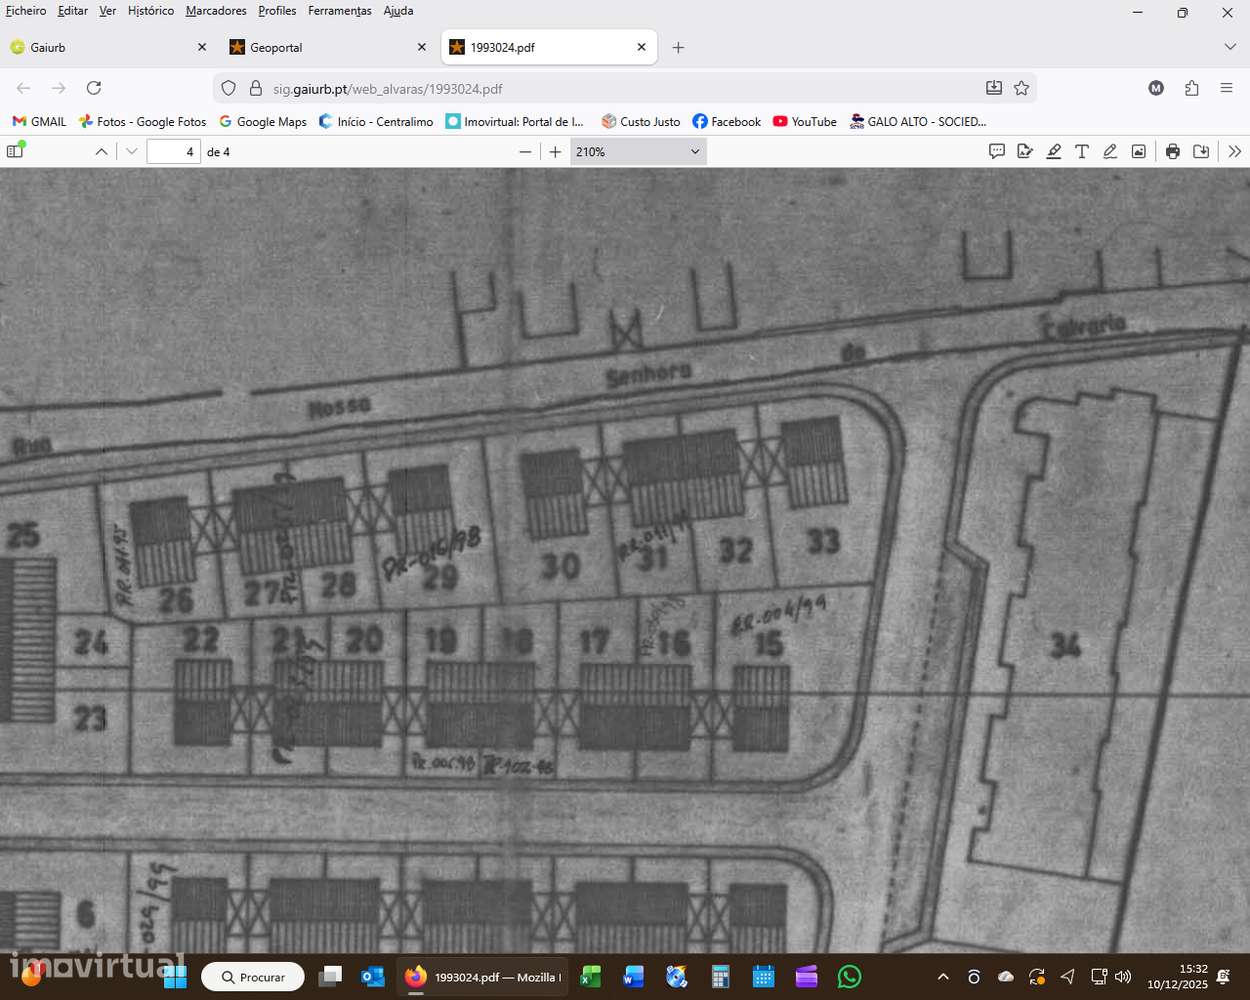Open the extensions panel
Image resolution: width=1250 pixels, height=1000 pixels.
pyautogui.click(x=1191, y=88)
